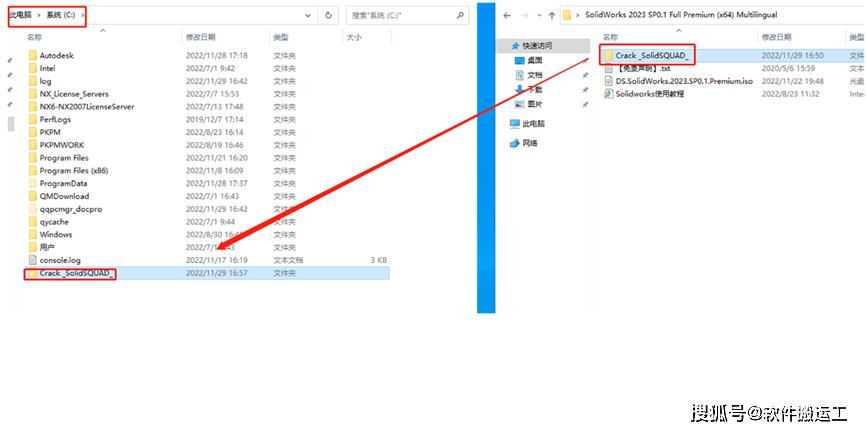Sort by 修改日期 in SolidWorks window
The width and height of the screenshot is (866, 432).
(777, 37)
